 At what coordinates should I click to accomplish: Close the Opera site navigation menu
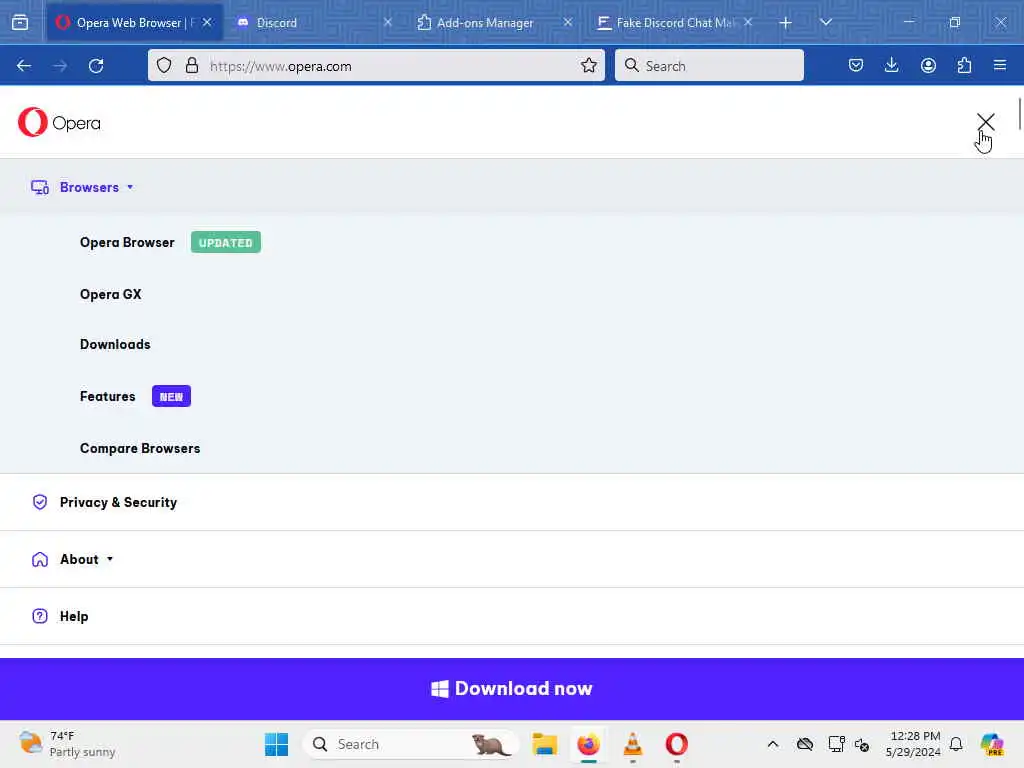(x=985, y=121)
